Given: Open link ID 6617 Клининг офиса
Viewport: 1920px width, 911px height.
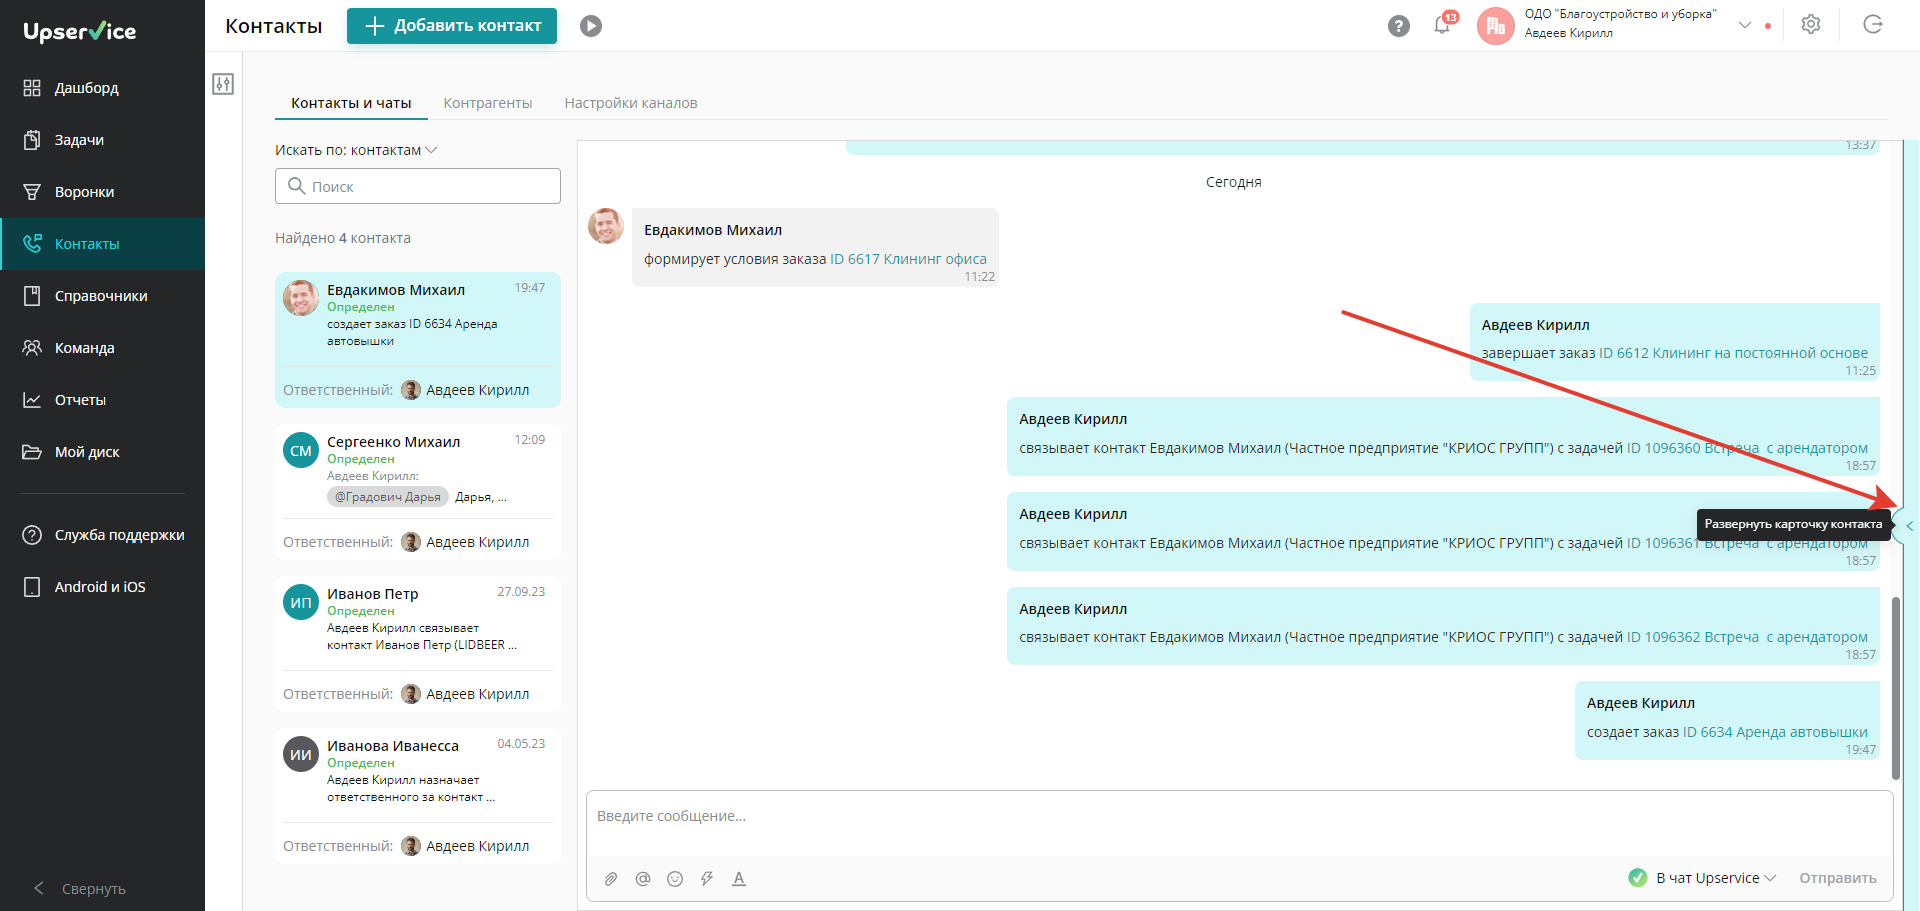Looking at the screenshot, I should pyautogui.click(x=908, y=259).
